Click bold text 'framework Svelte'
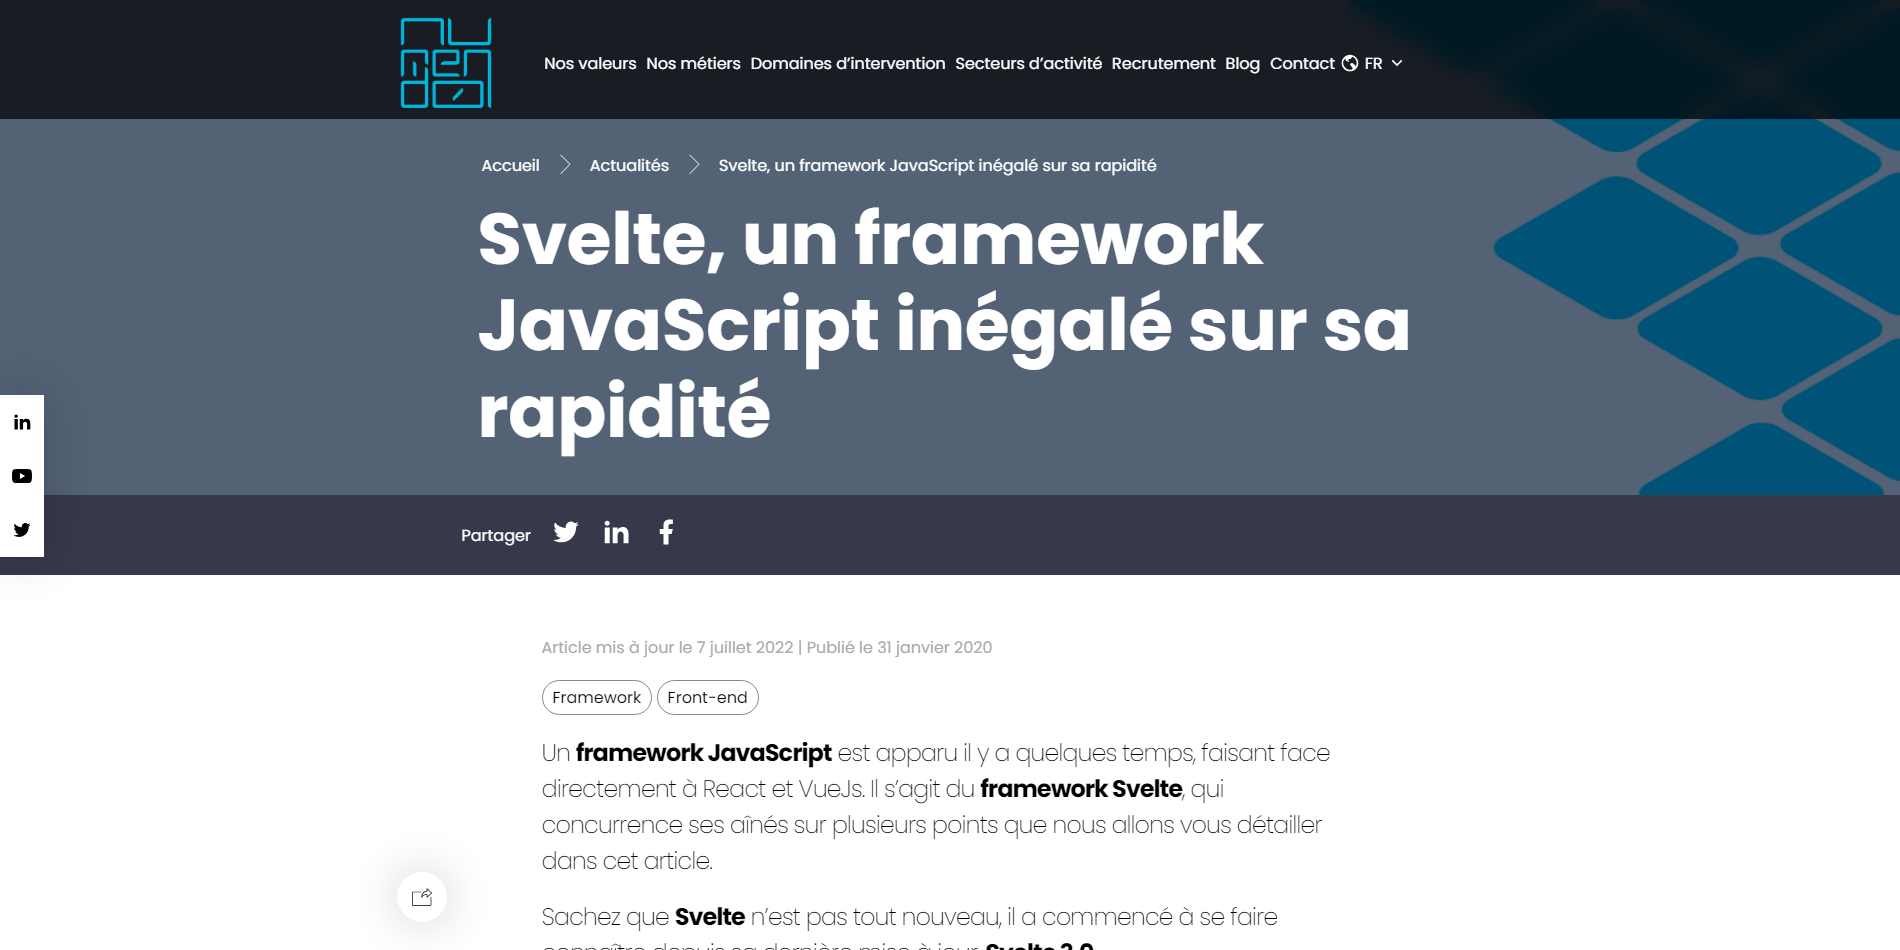 [x=1081, y=789]
